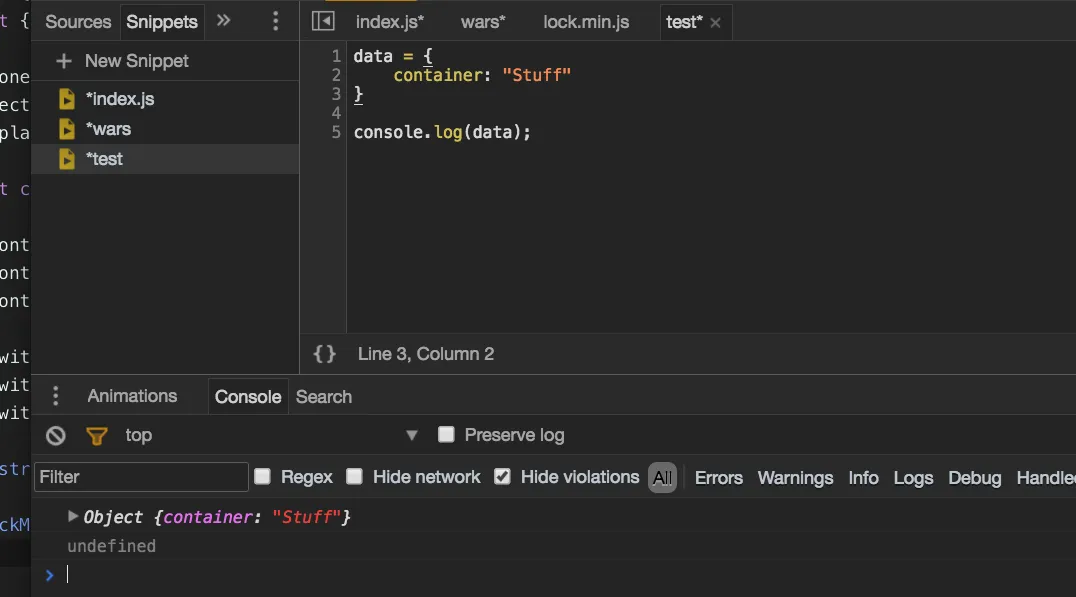Toggle the navigator sidebar pane icon
Viewport: 1076px width, 597px height.
(x=323, y=21)
